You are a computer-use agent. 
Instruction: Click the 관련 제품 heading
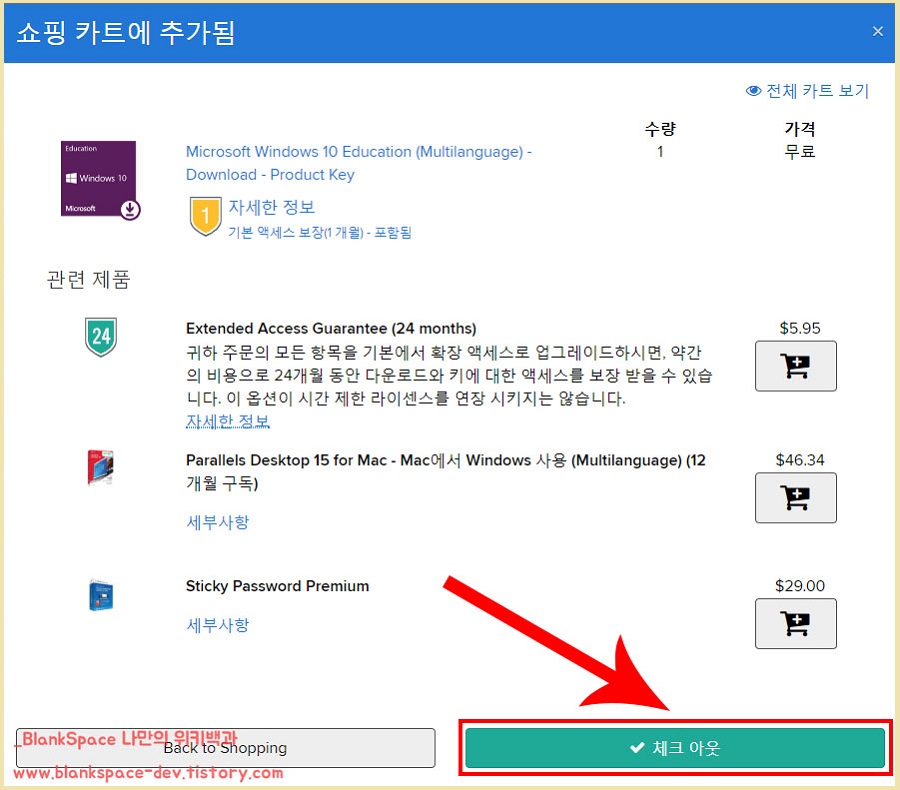(88, 280)
